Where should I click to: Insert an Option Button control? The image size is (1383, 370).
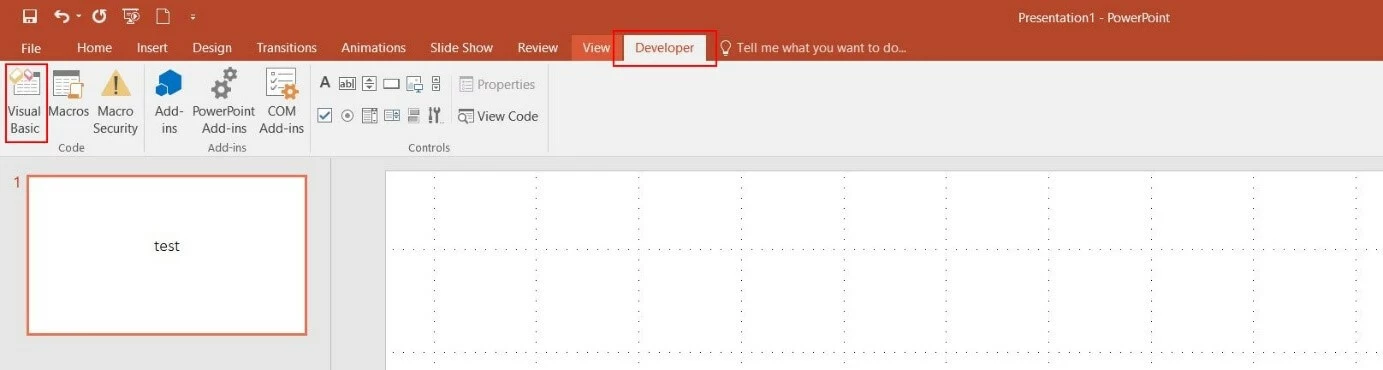tap(347, 116)
